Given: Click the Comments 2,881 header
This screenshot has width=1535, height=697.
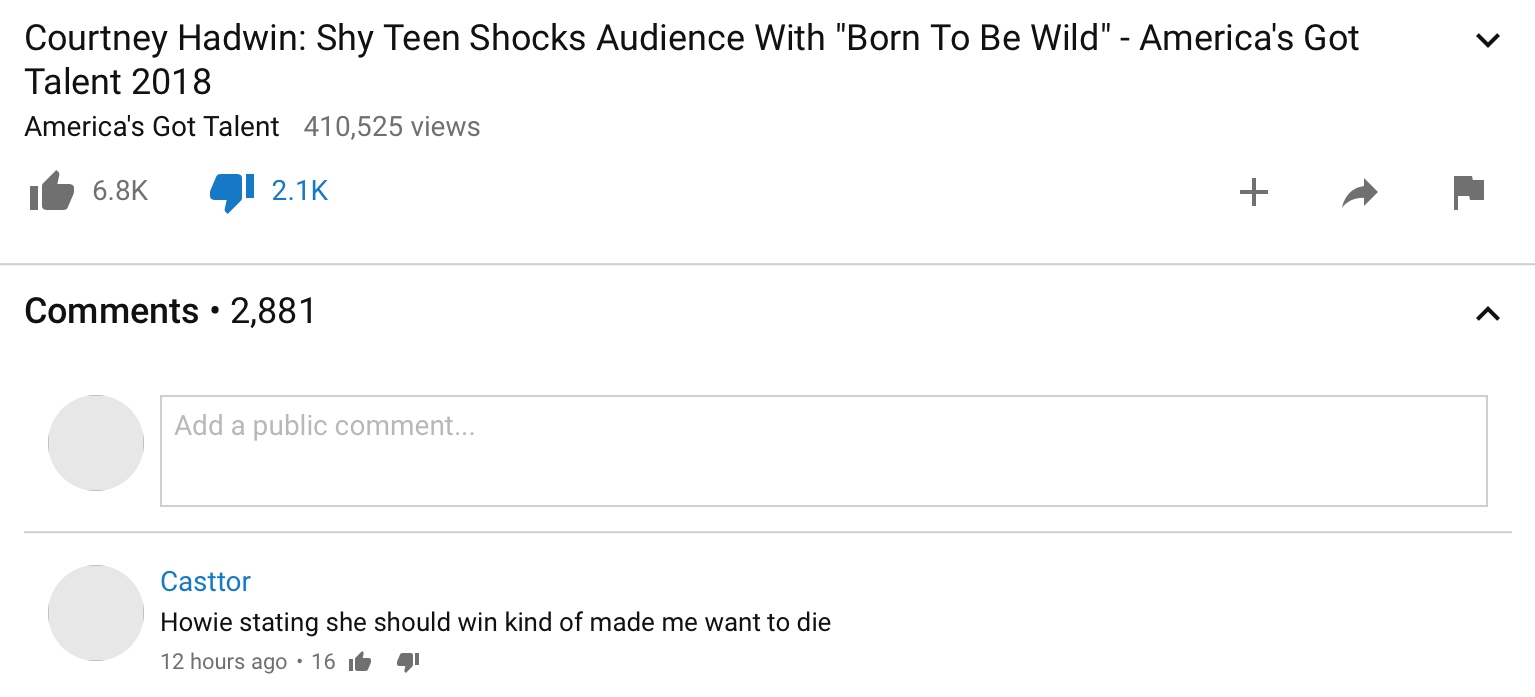Looking at the screenshot, I should [170, 311].
